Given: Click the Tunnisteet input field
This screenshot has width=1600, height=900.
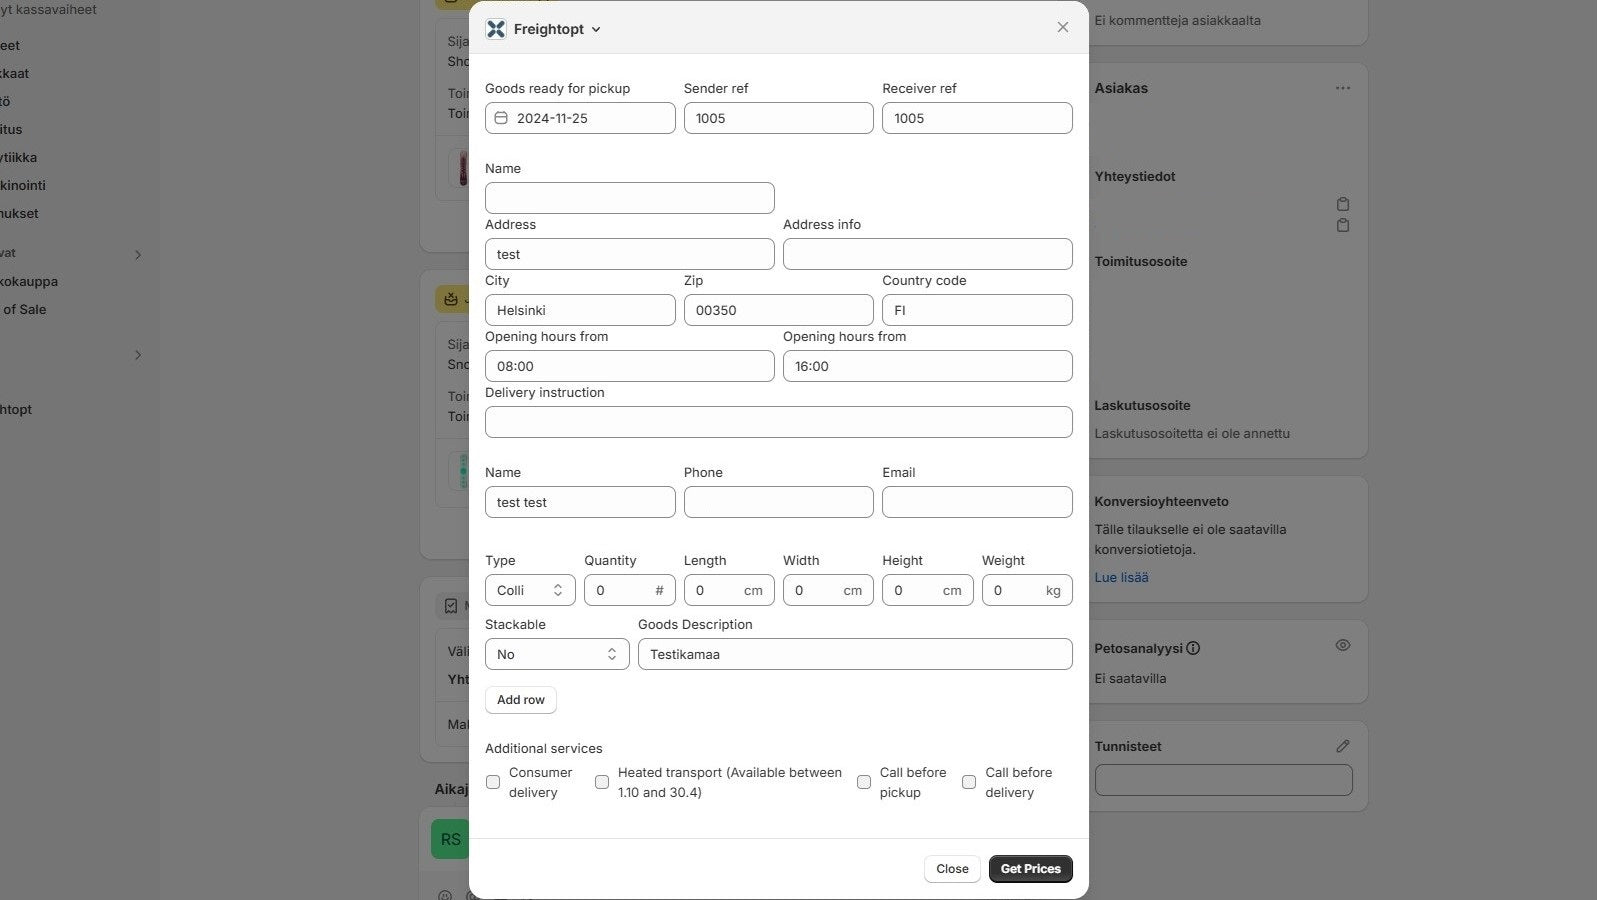Looking at the screenshot, I should coord(1223,780).
